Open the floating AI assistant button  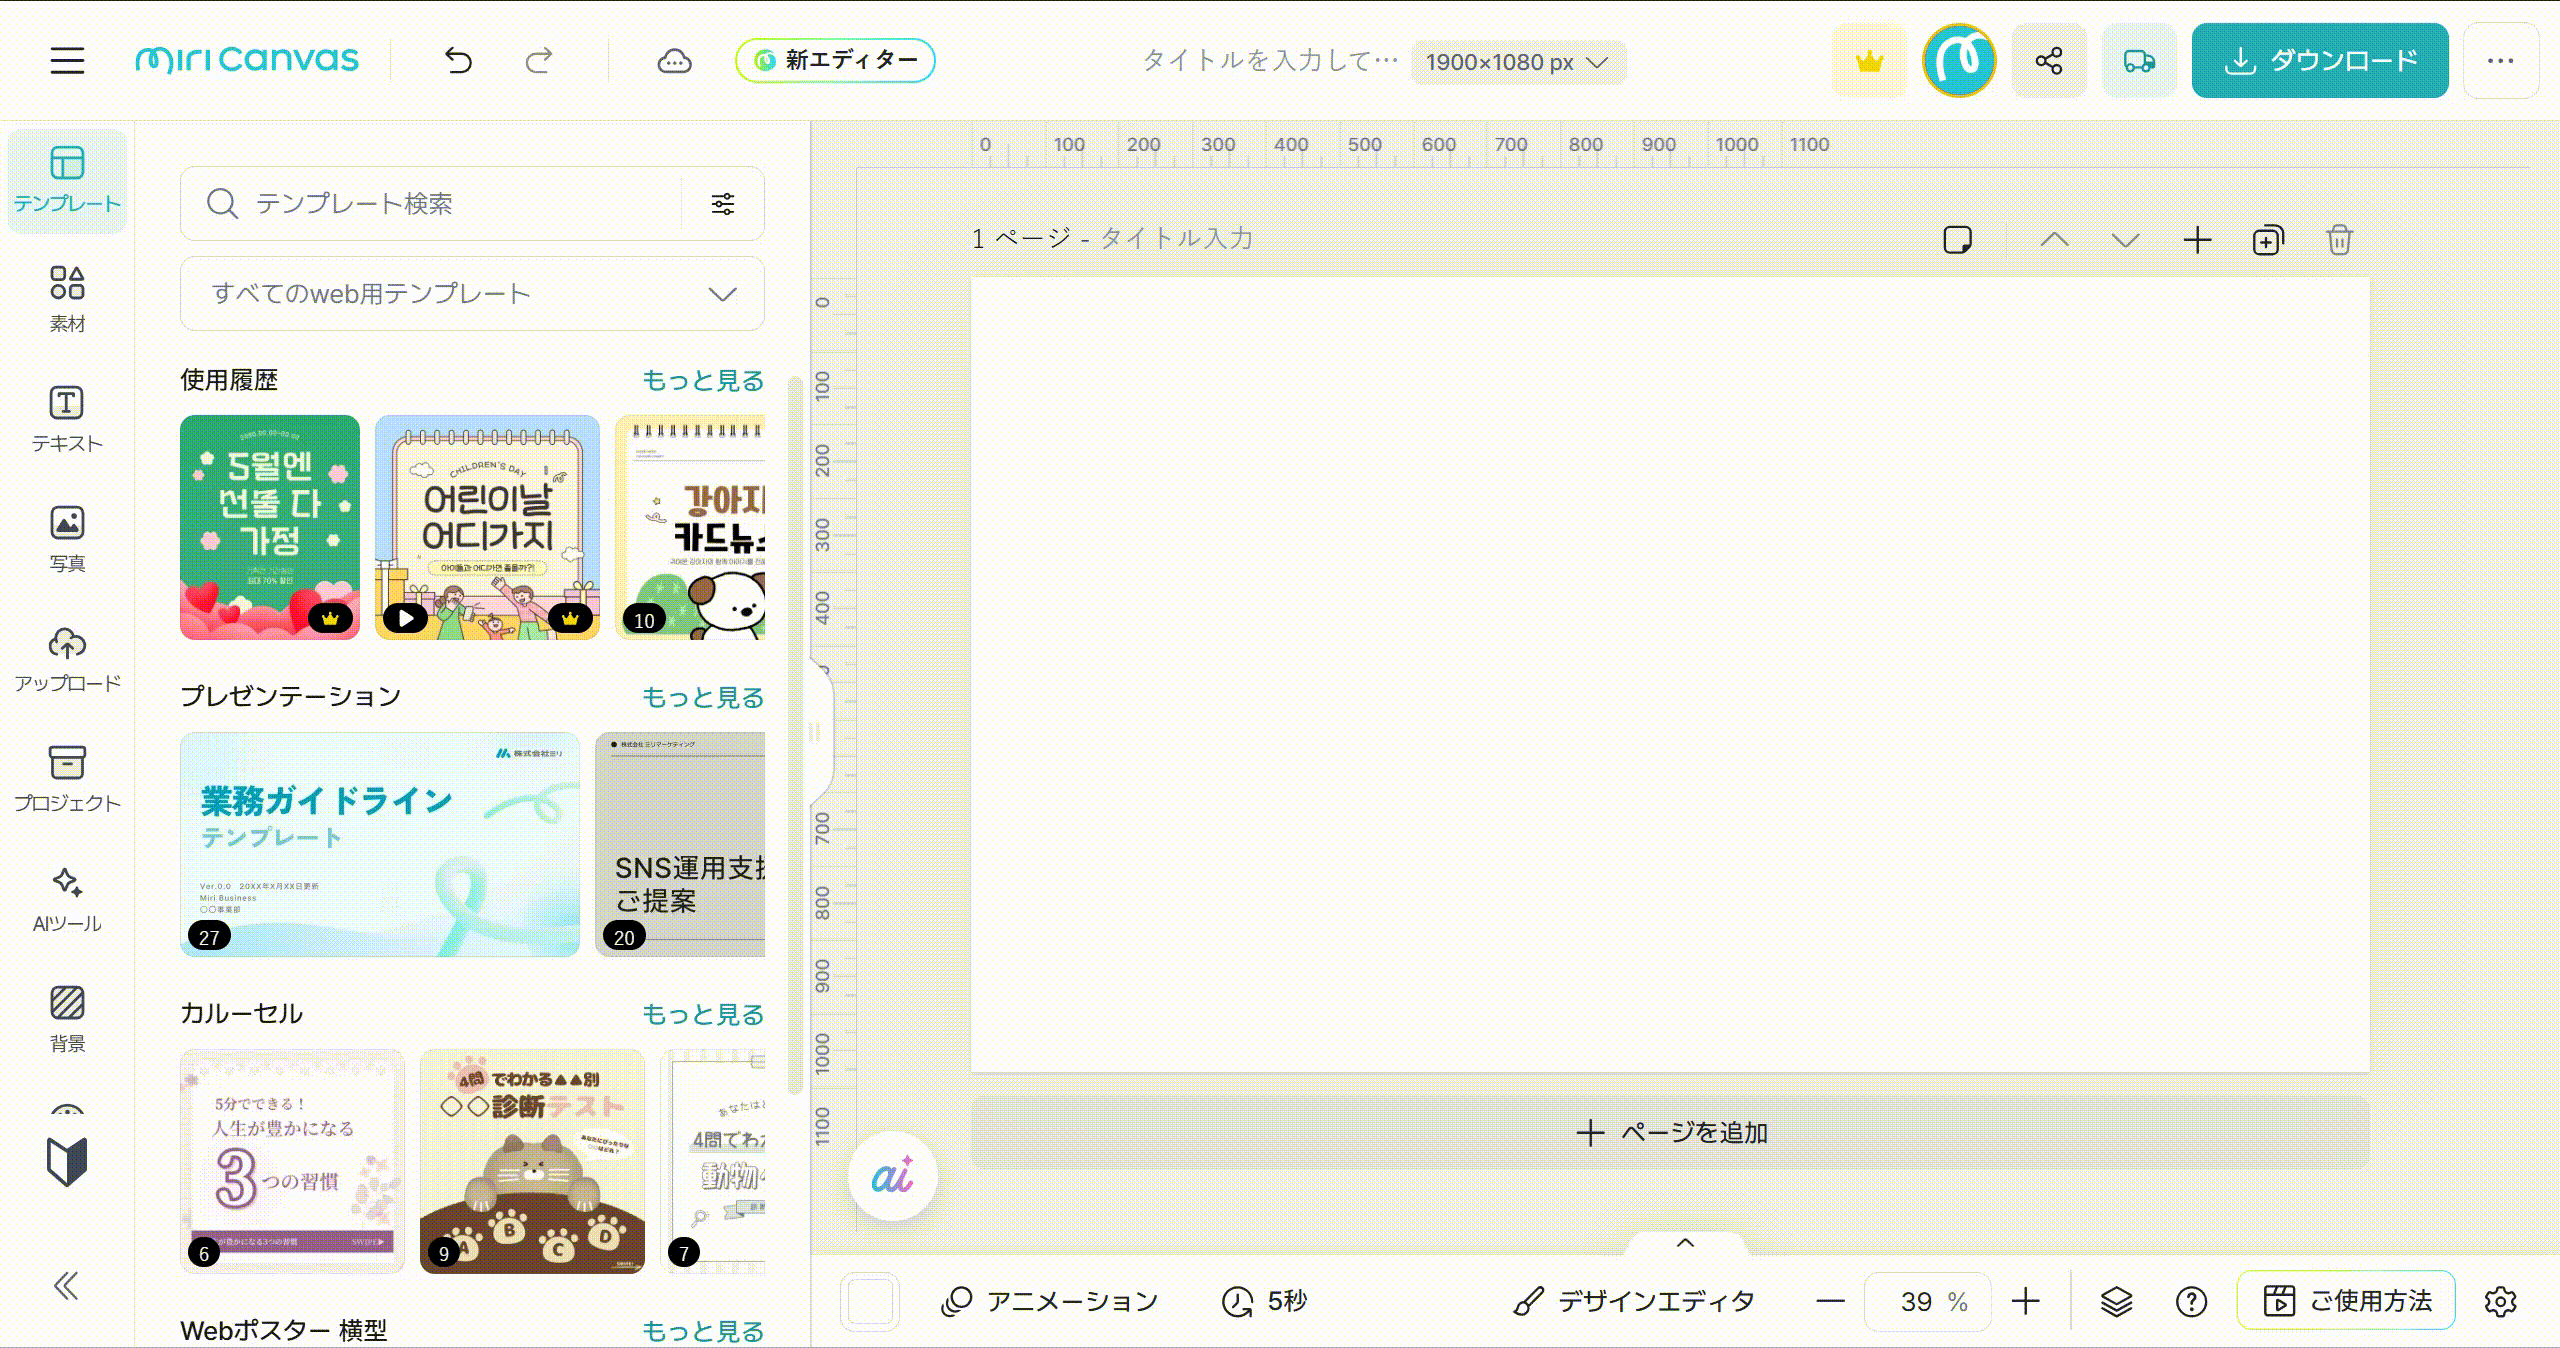pyautogui.click(x=892, y=1176)
